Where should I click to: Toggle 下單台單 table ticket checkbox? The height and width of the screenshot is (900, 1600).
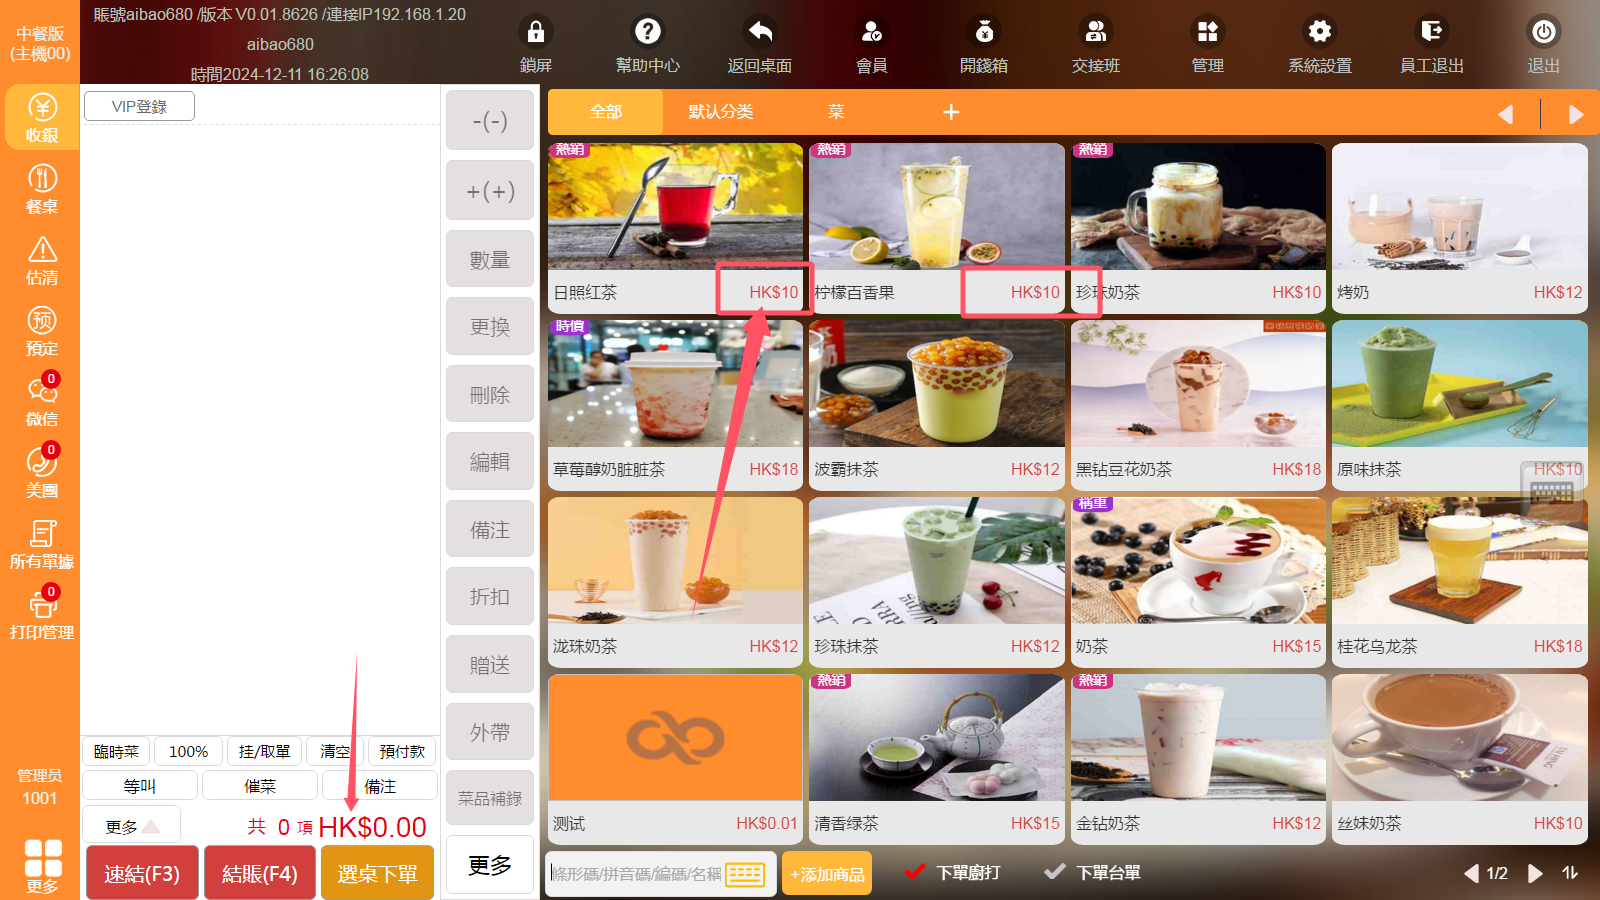click(x=1091, y=872)
